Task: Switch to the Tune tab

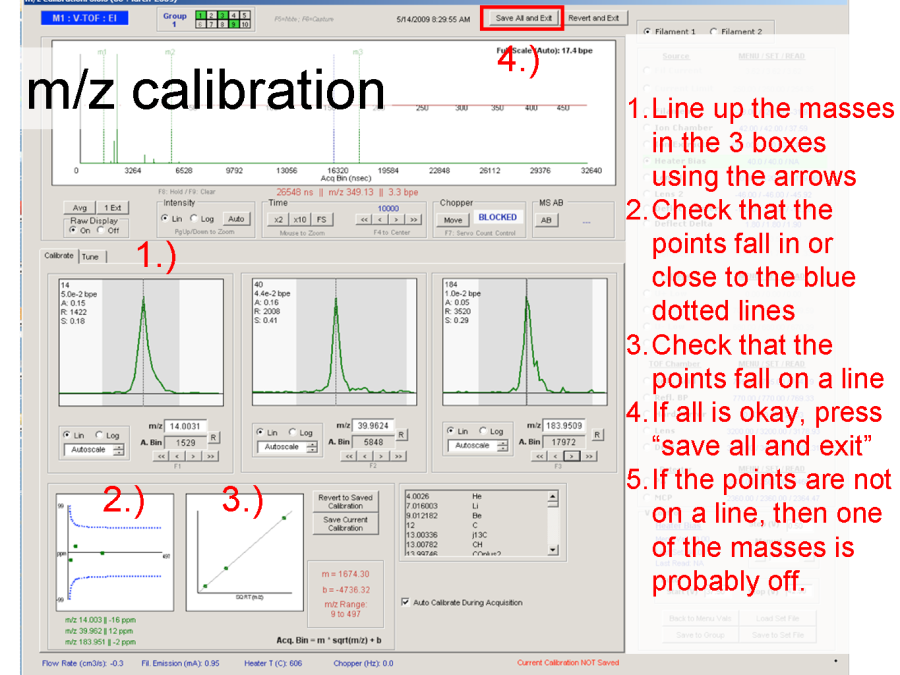Action: 91,256
